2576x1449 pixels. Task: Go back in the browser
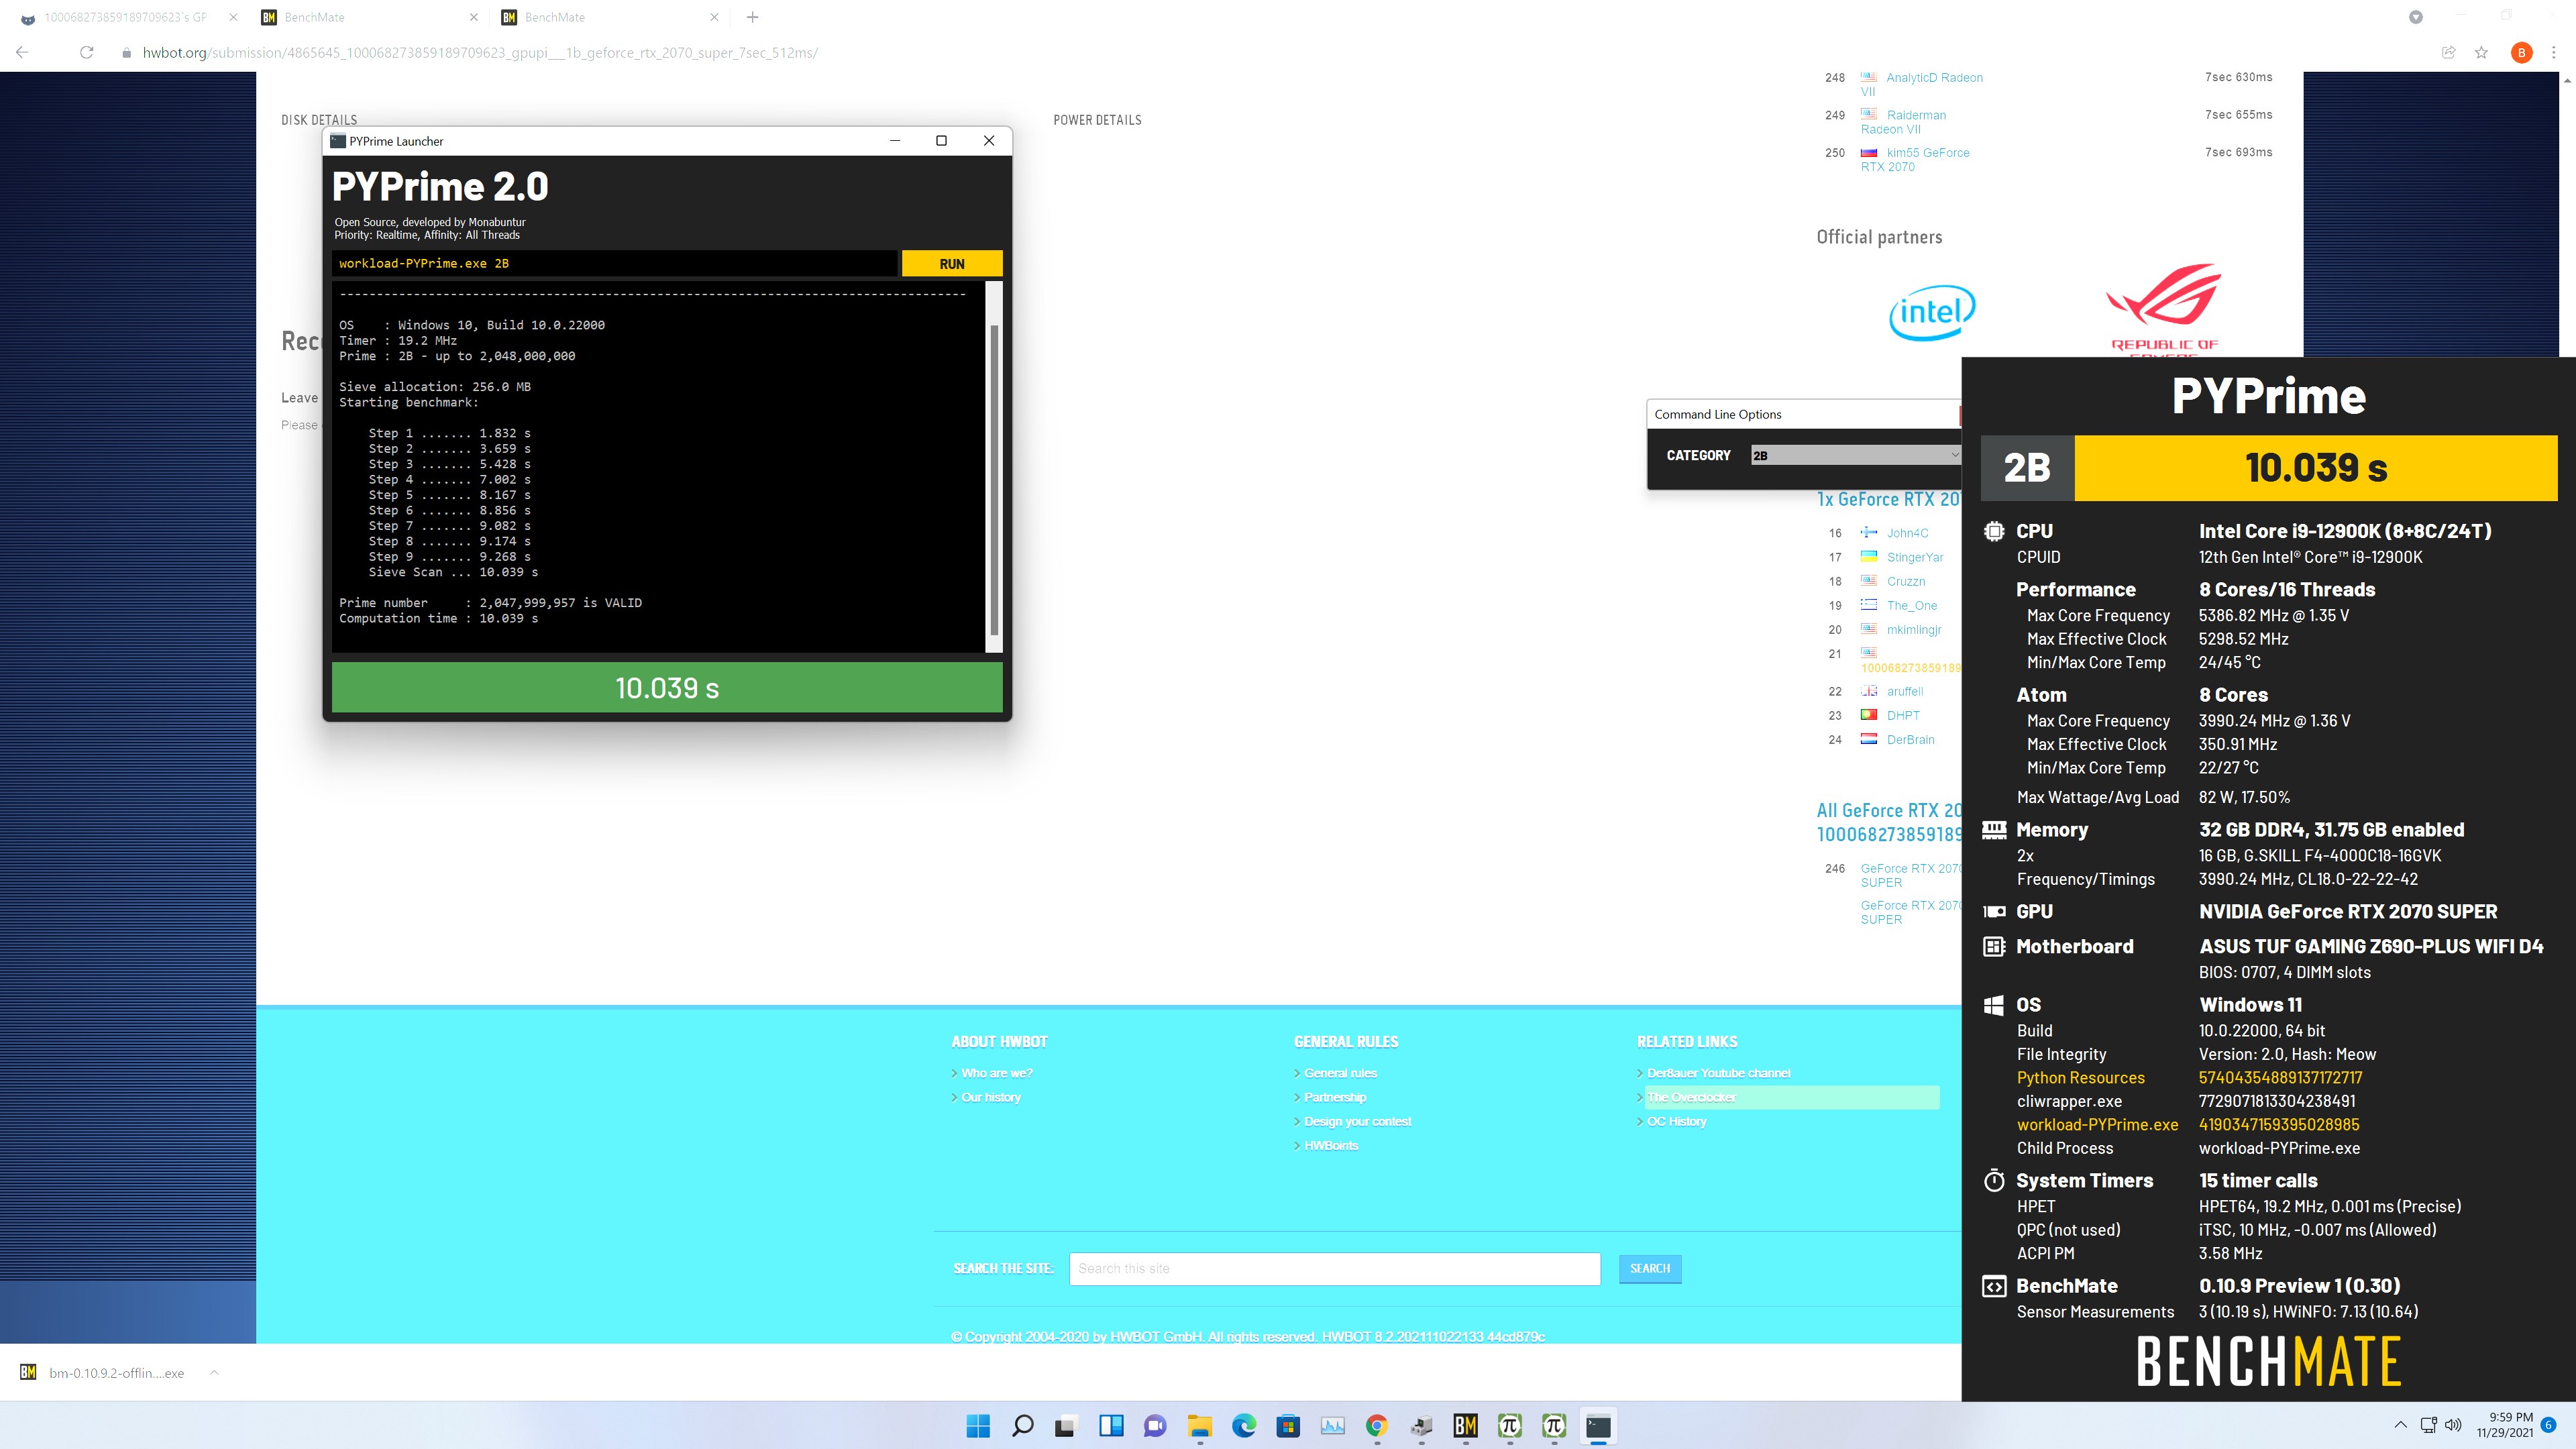tap(22, 53)
